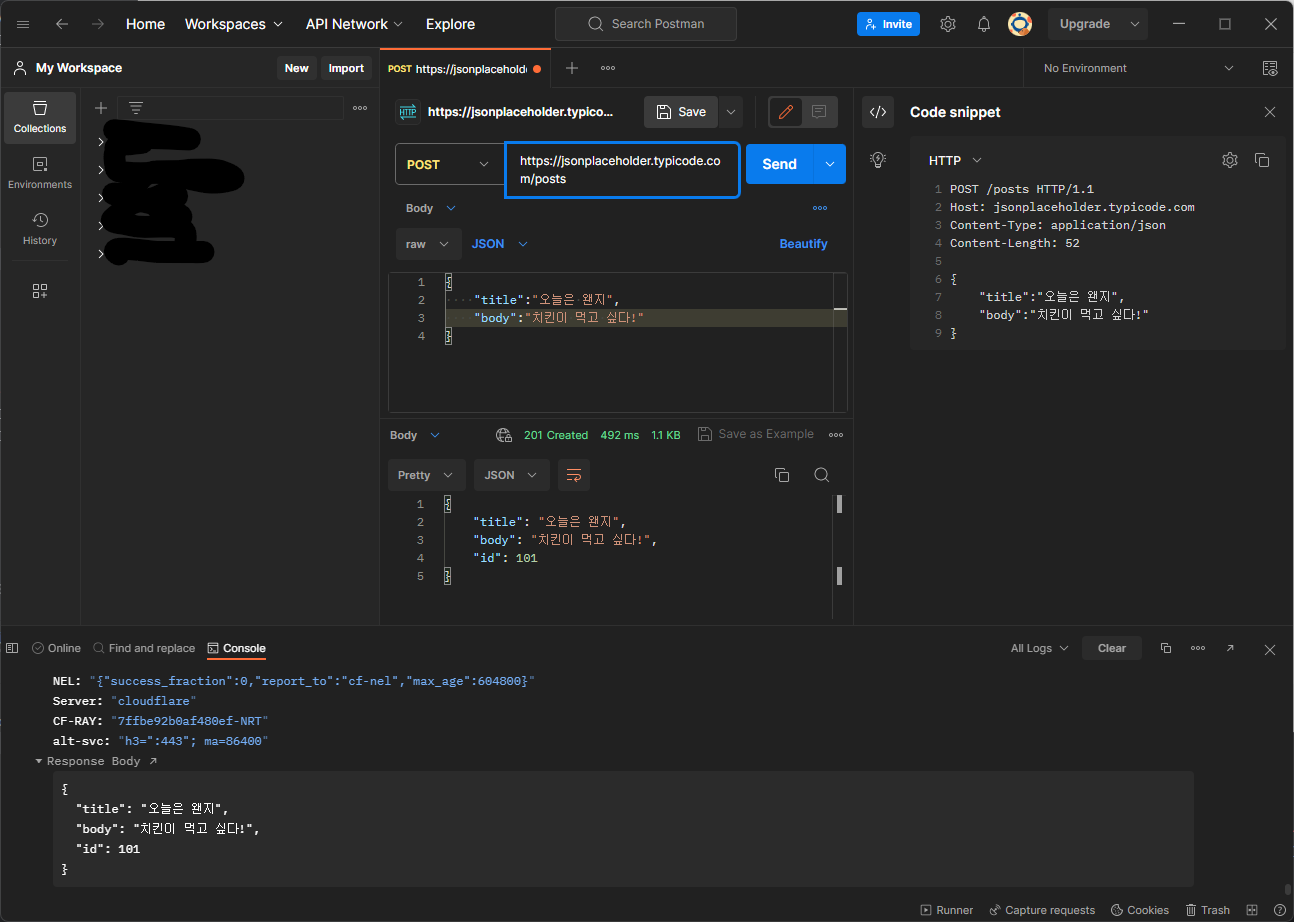Open History in sidebar

tap(40, 229)
